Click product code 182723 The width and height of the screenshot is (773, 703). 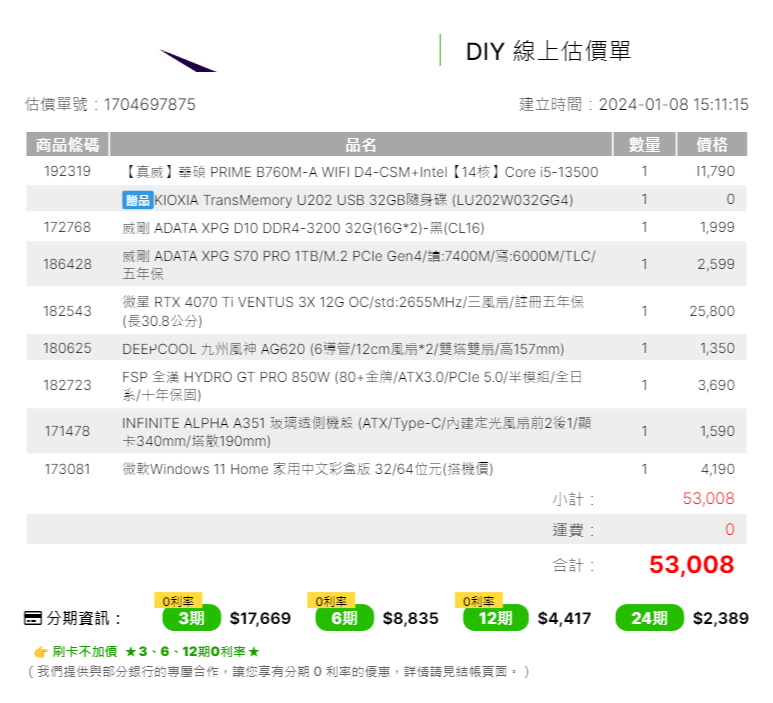(68, 385)
